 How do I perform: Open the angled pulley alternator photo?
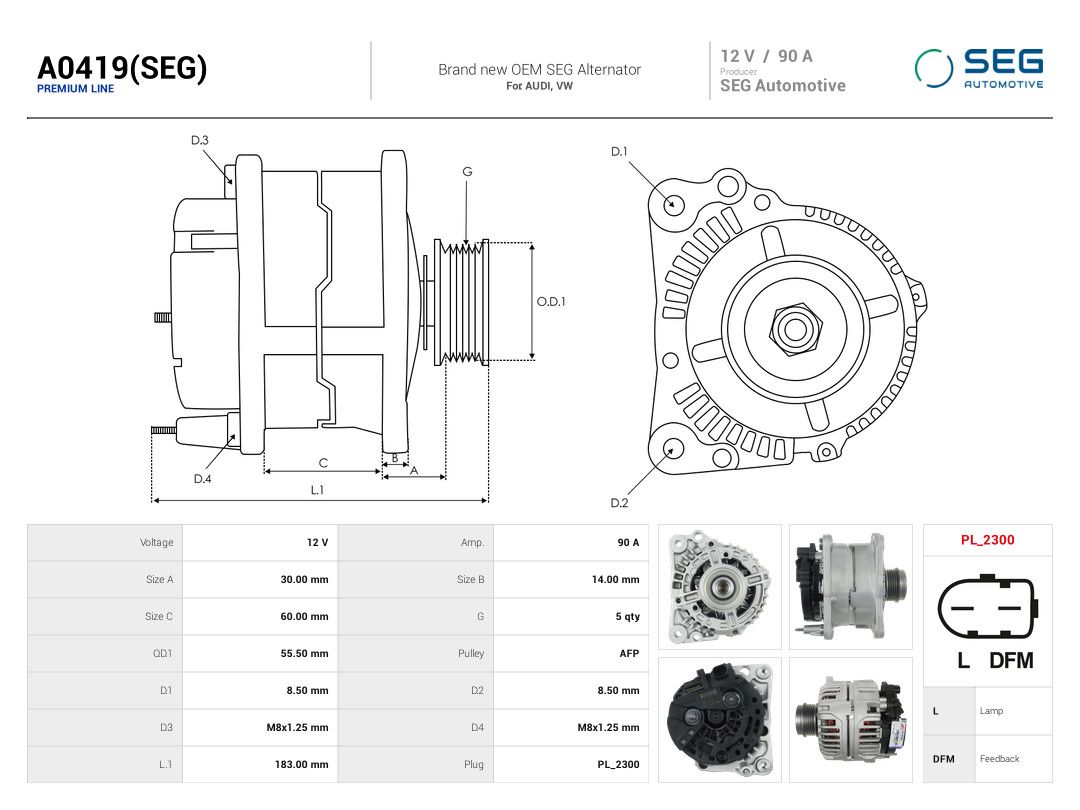tap(851, 720)
